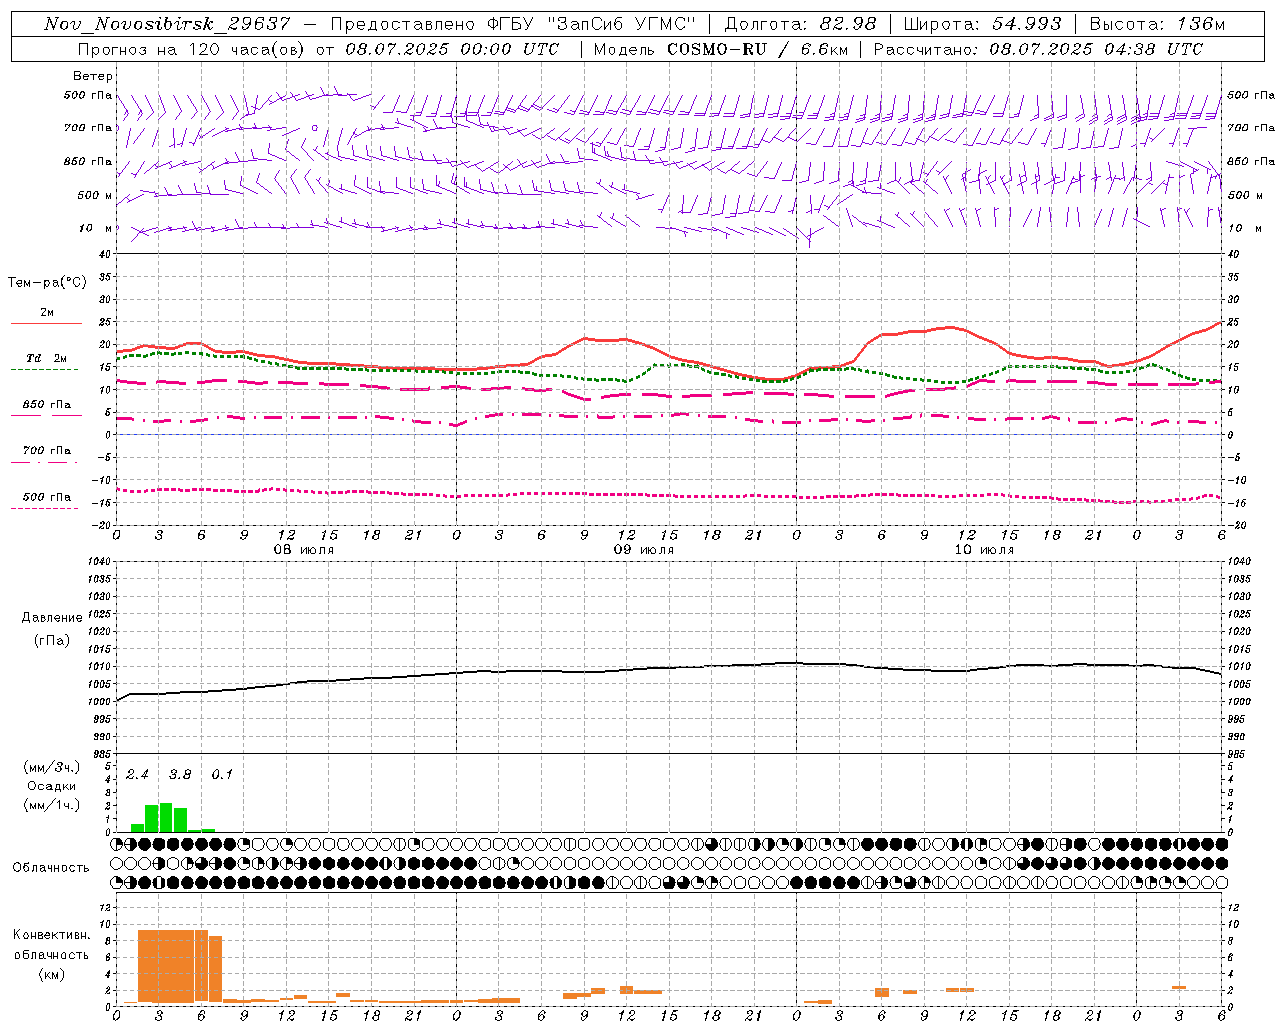The width and height of the screenshot is (1280, 1024).
Task: Click the elevation text Высота: 136м
Action: click(x=1157, y=24)
